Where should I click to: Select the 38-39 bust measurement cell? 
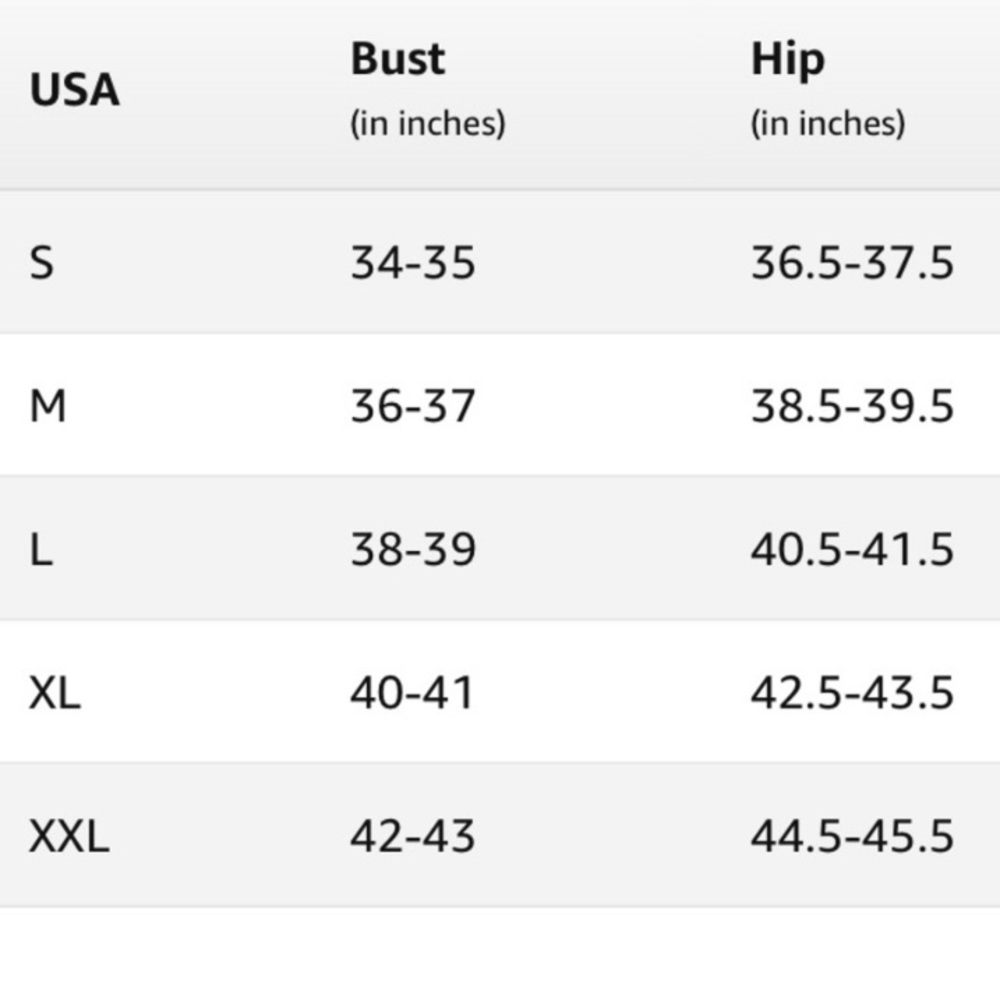pyautogui.click(x=412, y=550)
